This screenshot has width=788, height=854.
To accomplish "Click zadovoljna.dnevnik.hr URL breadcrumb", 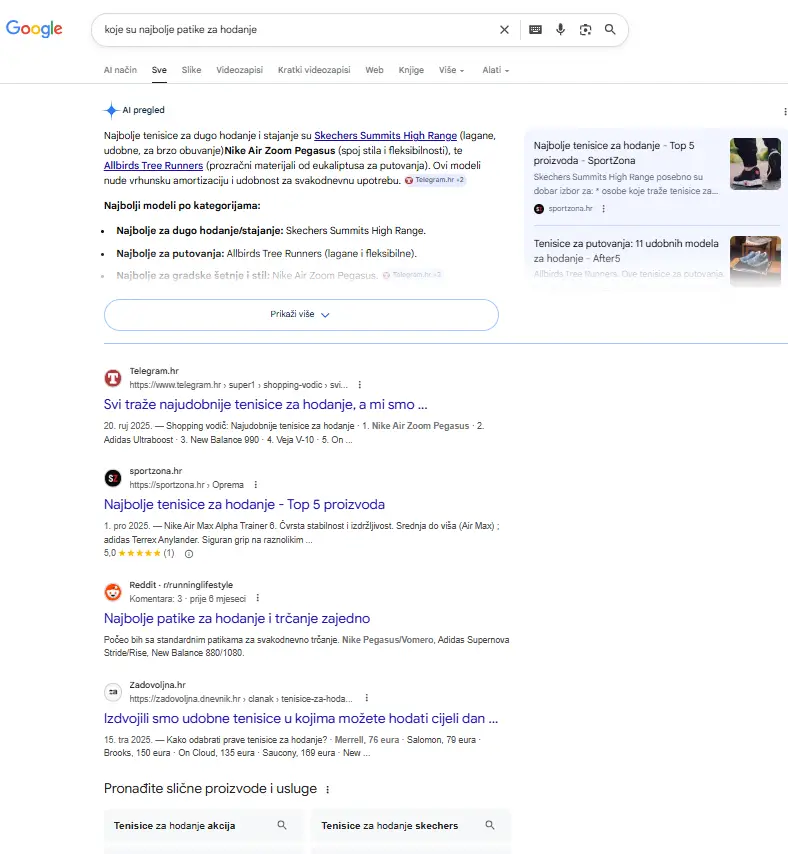I will tap(241, 699).
